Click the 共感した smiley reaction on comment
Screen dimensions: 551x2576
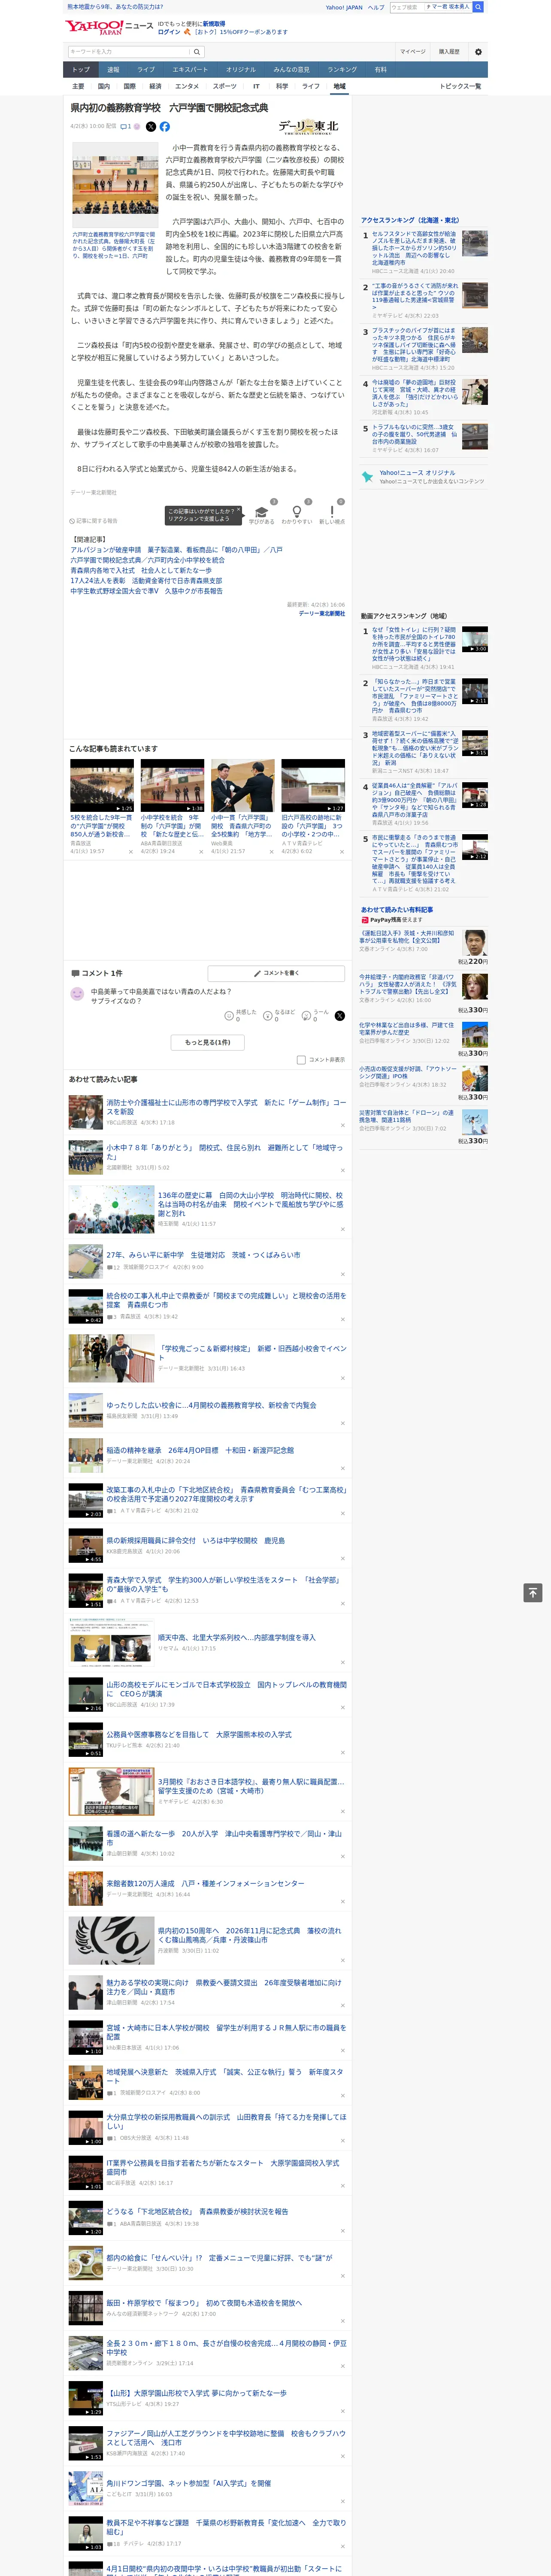click(229, 1015)
